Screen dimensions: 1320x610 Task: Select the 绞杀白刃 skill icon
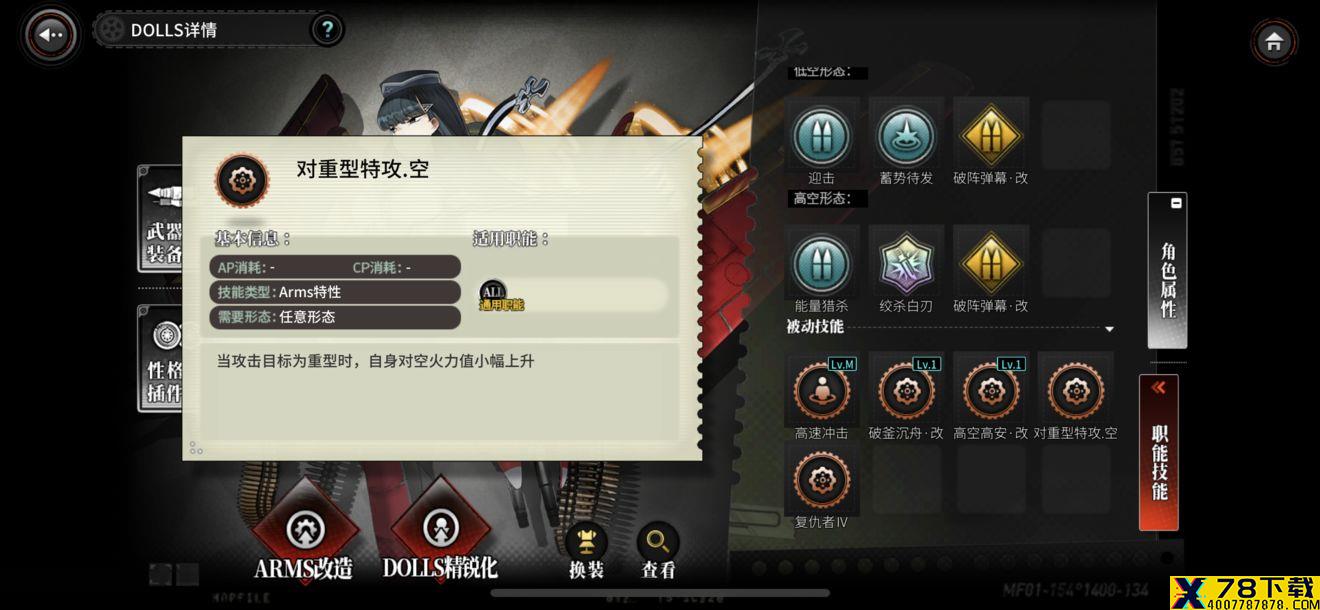pos(906,265)
